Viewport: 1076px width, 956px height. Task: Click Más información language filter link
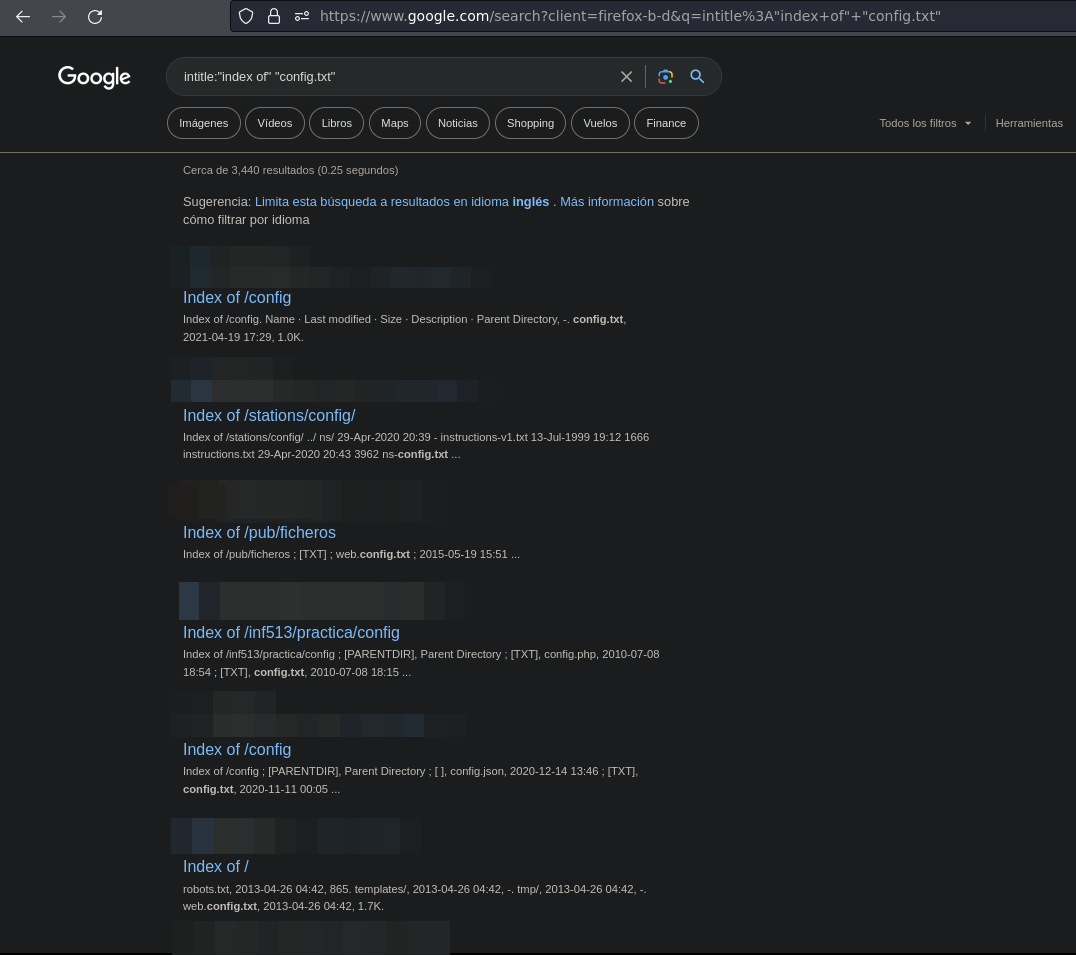tap(606, 201)
